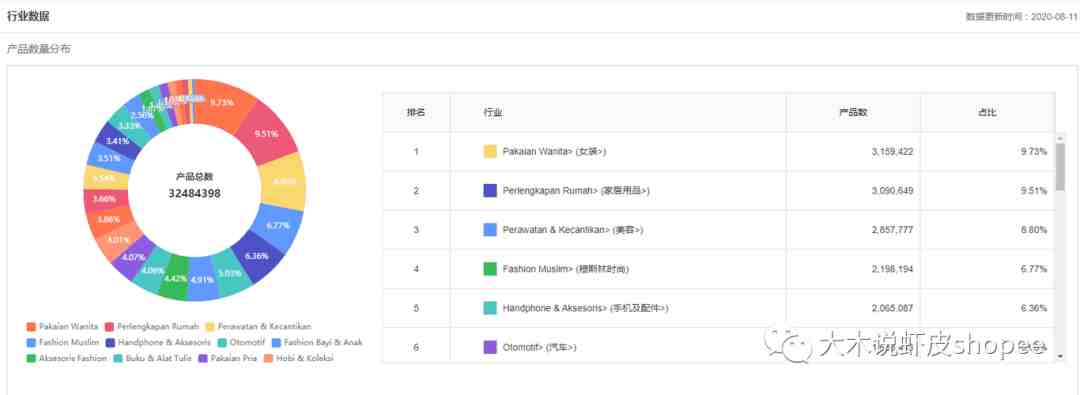The height and width of the screenshot is (395, 1080).
Task: Toggle Pakaian Wanita legend entry
Action: click(62, 326)
